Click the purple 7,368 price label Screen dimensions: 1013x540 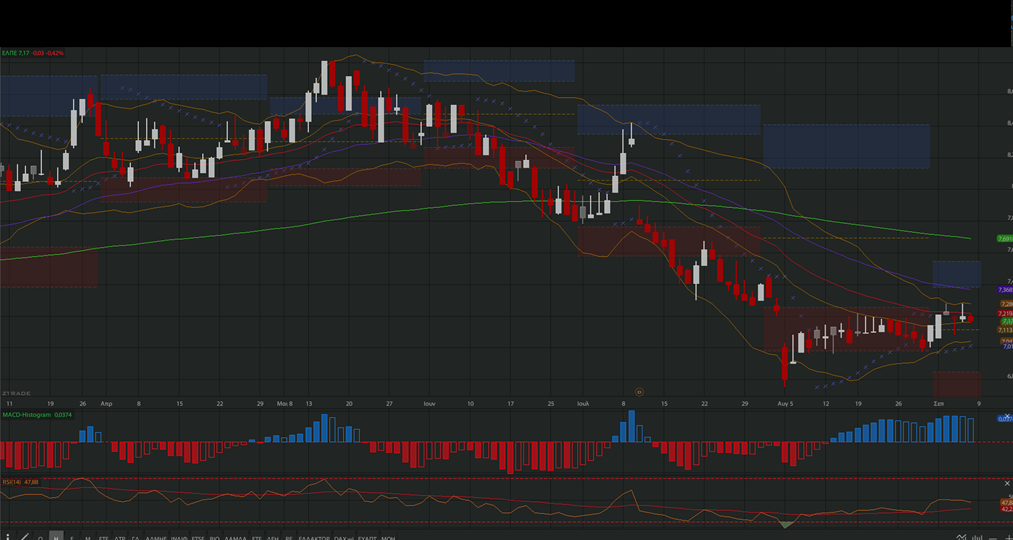1005,289
